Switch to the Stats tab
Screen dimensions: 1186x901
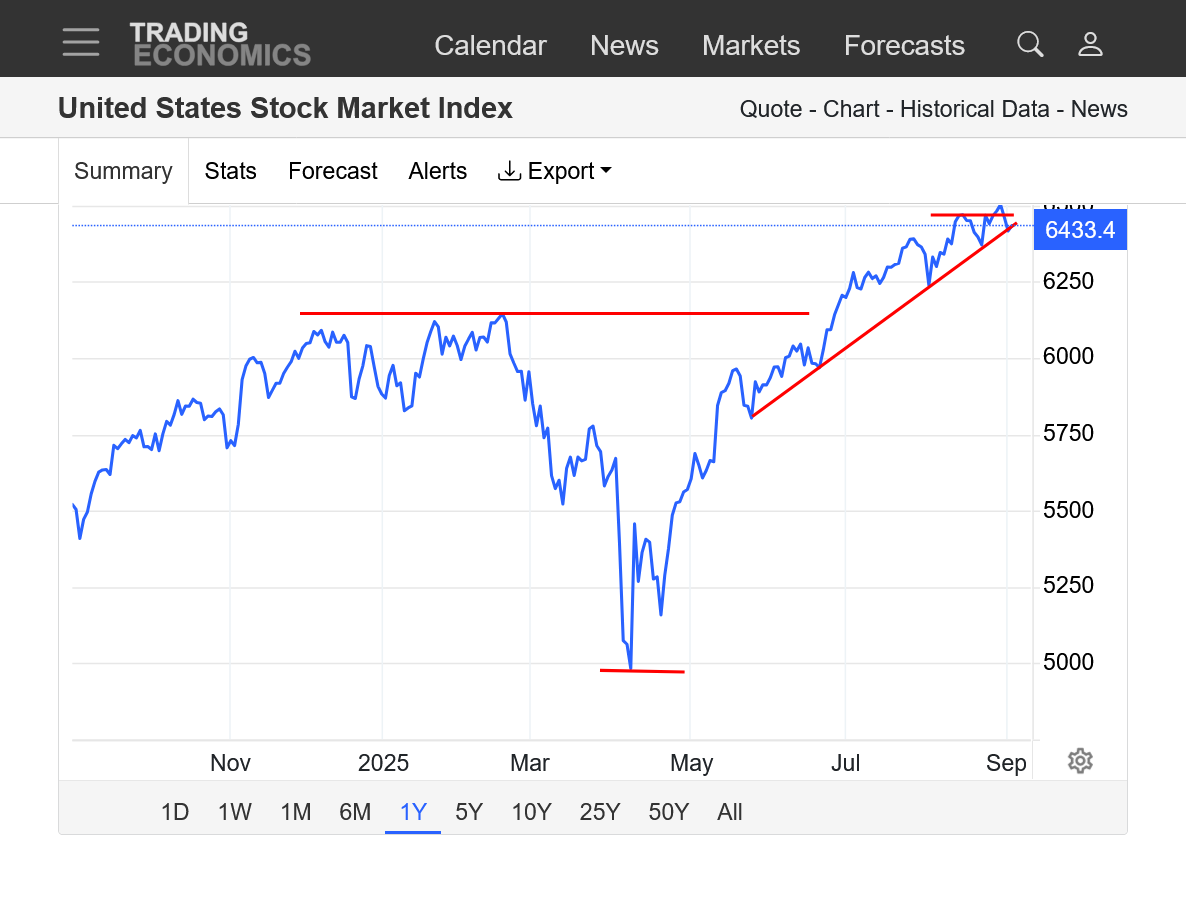pos(231,171)
